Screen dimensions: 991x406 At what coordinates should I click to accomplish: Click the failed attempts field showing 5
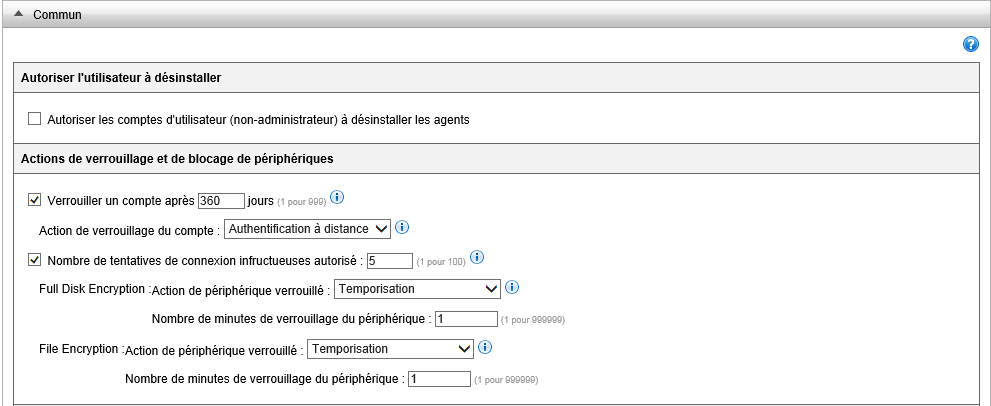click(x=389, y=260)
